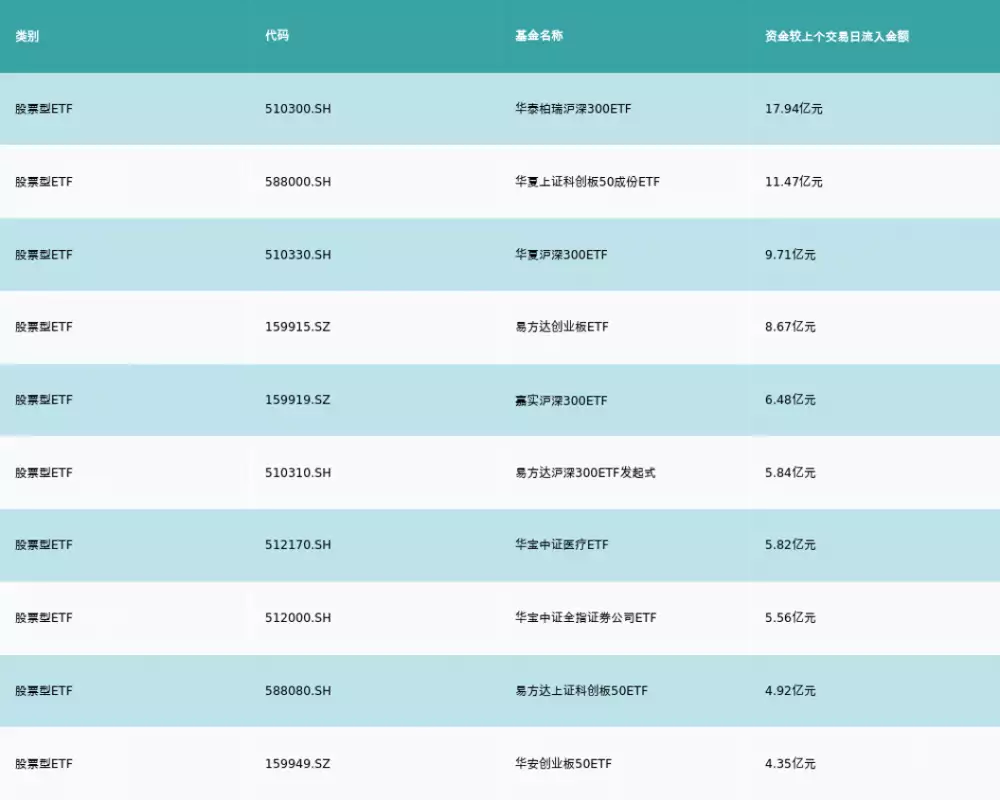Viewport: 1000px width, 800px height.
Task: Select fund code 159949.SZ
Action: click(298, 764)
